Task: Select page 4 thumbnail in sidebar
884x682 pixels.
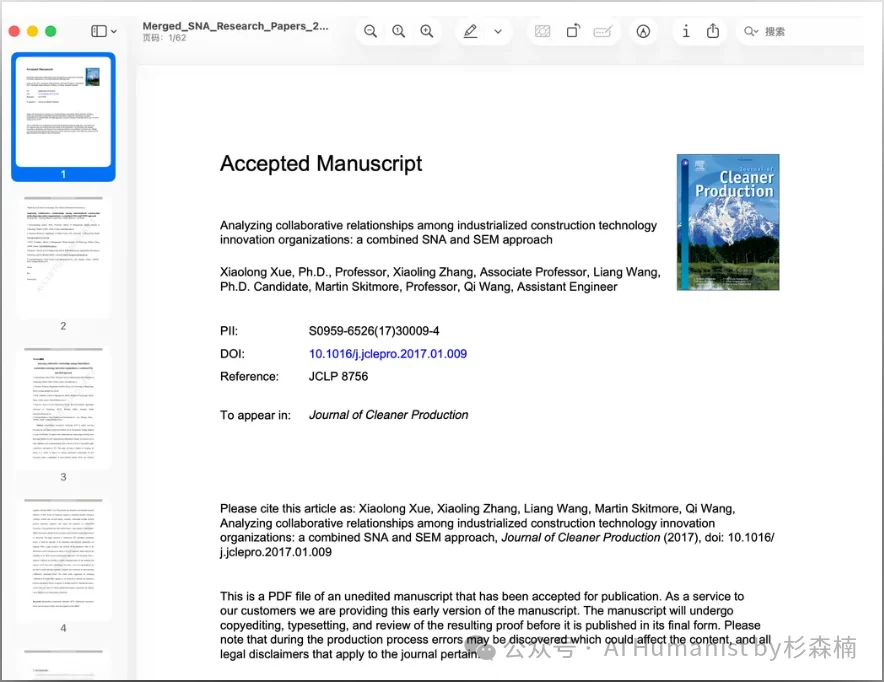Action: 63,558
